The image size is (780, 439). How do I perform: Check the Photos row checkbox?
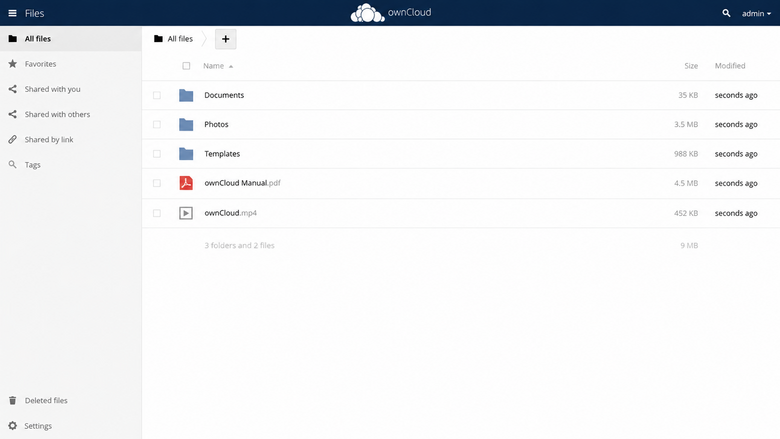click(157, 124)
